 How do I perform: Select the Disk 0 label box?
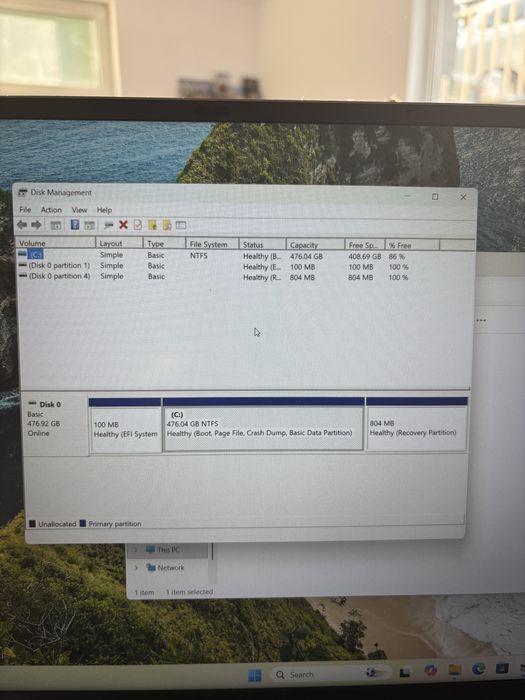55,424
